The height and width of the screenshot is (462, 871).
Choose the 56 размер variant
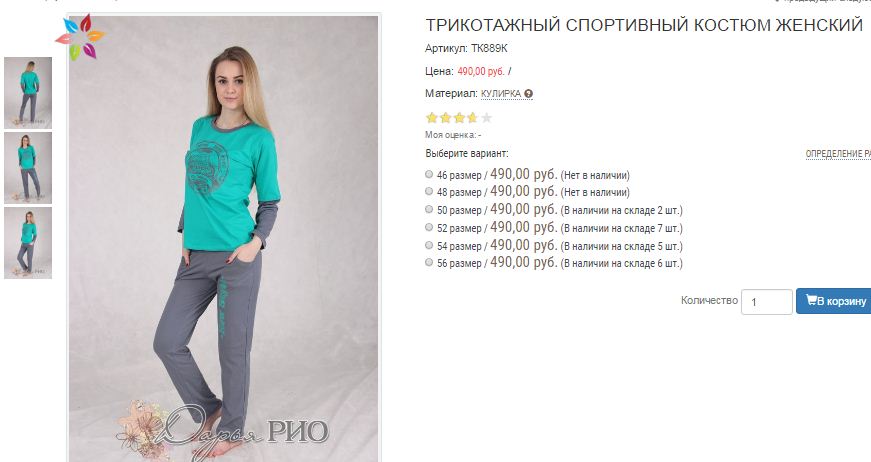(x=429, y=262)
